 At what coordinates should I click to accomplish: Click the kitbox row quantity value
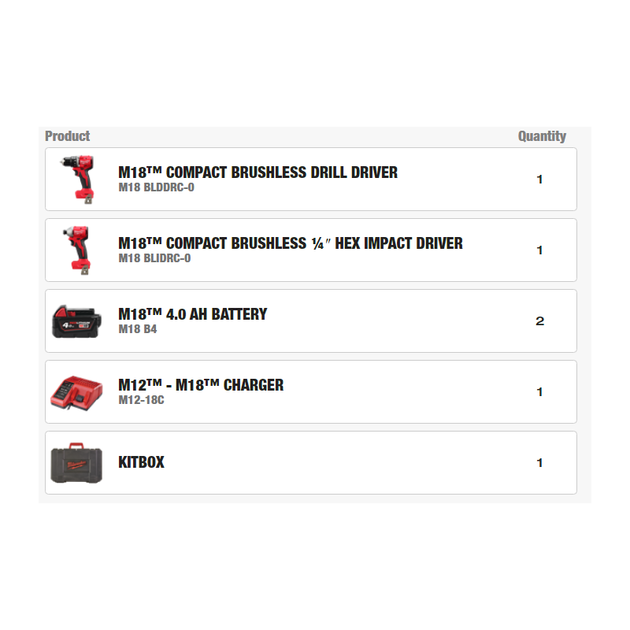pos(540,463)
